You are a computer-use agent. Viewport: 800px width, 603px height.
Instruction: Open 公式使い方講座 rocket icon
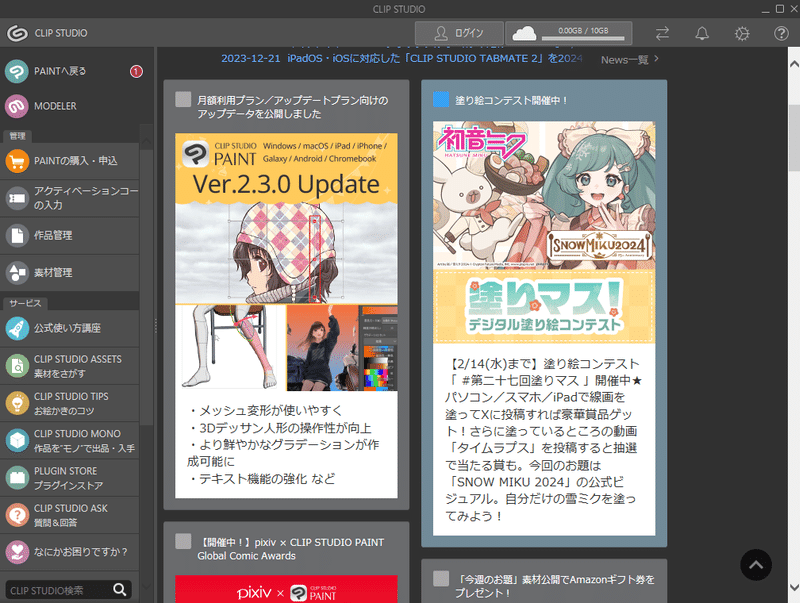(17, 328)
